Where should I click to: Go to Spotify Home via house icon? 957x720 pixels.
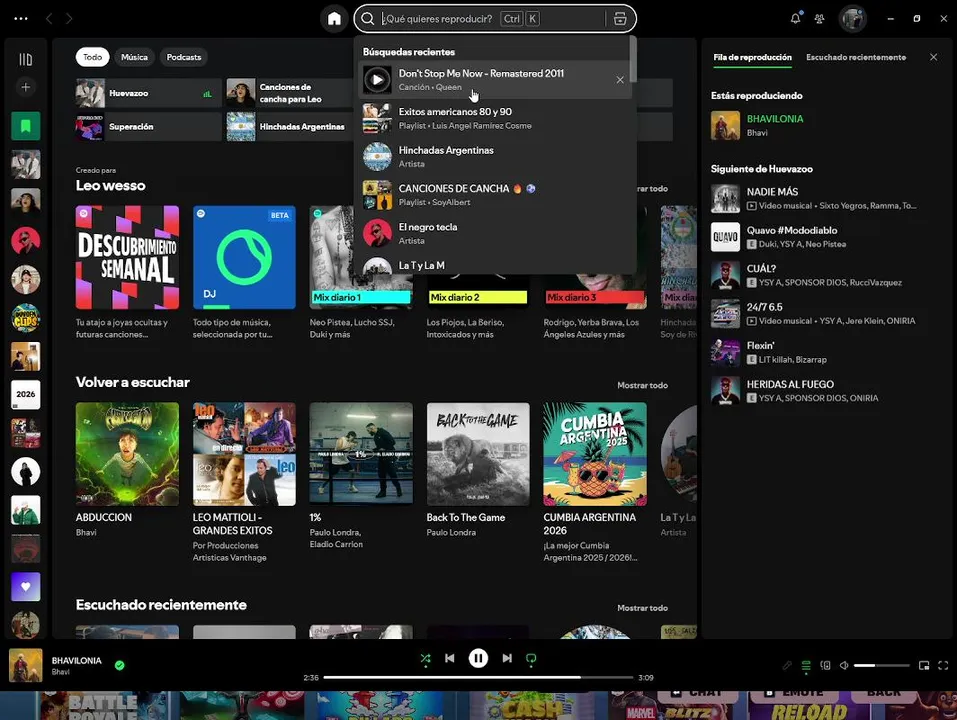(x=334, y=19)
